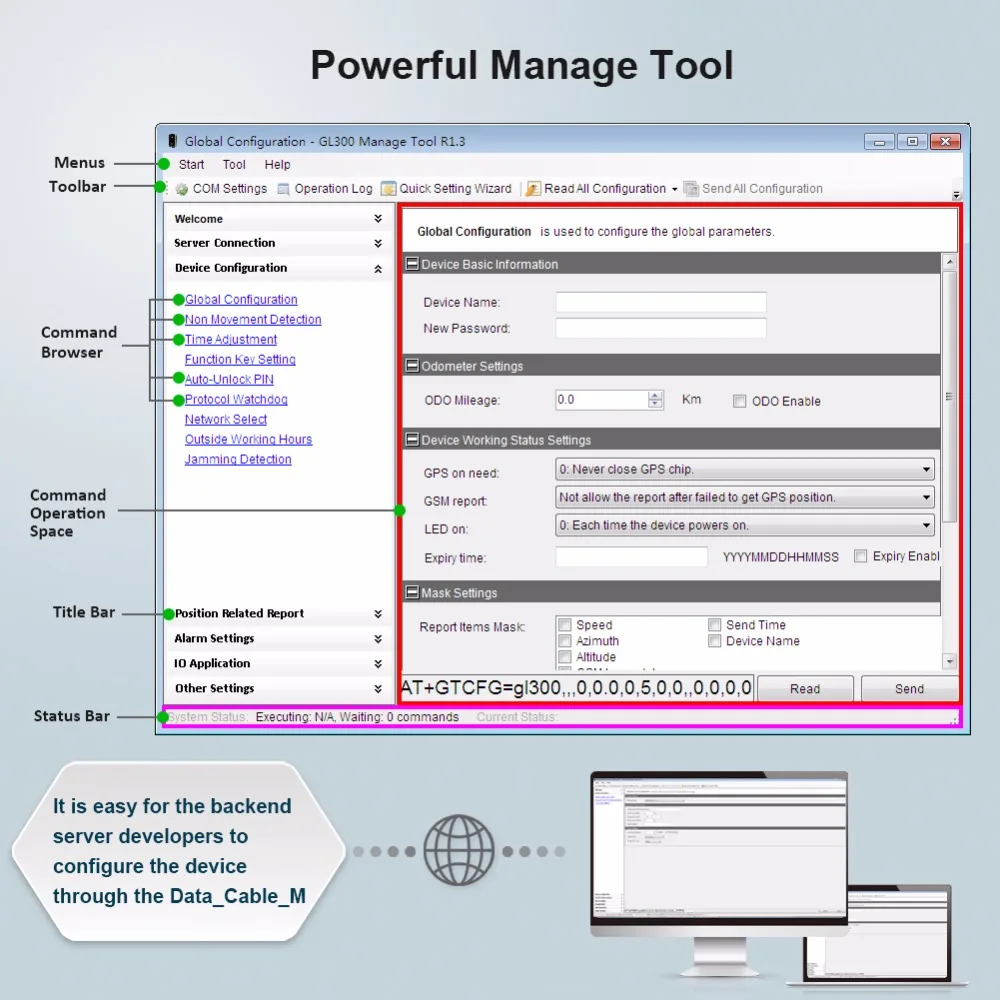The image size is (1000, 1000).
Task: Decrease ODO Mileage with down stepper
Action: [655, 404]
